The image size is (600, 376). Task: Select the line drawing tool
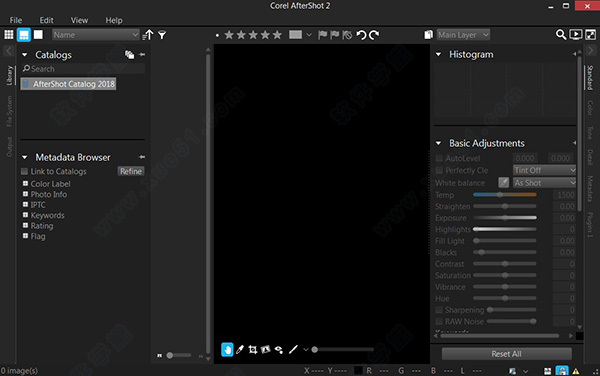coord(293,349)
